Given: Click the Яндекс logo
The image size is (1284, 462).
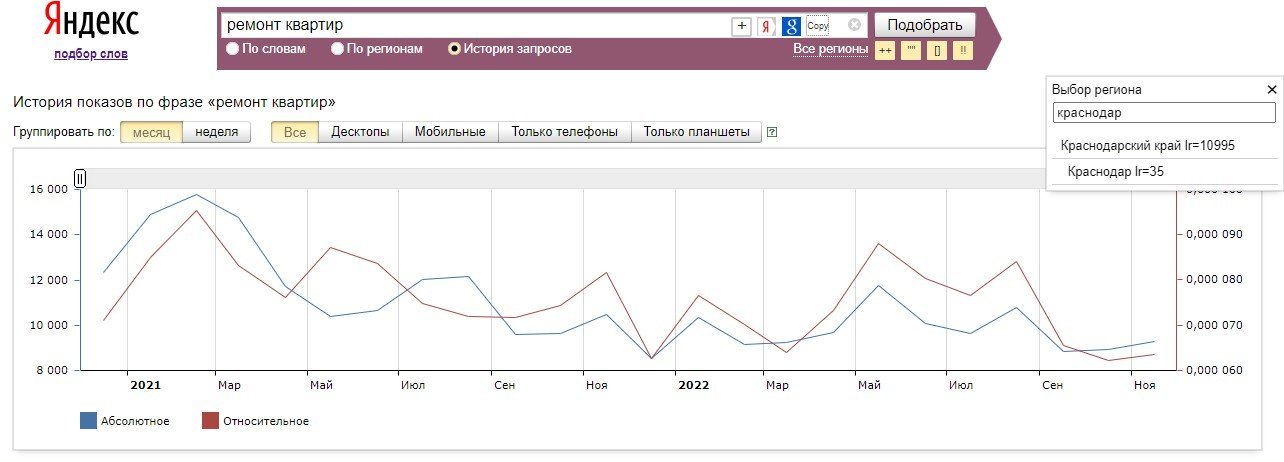Looking at the screenshot, I should click(91, 21).
